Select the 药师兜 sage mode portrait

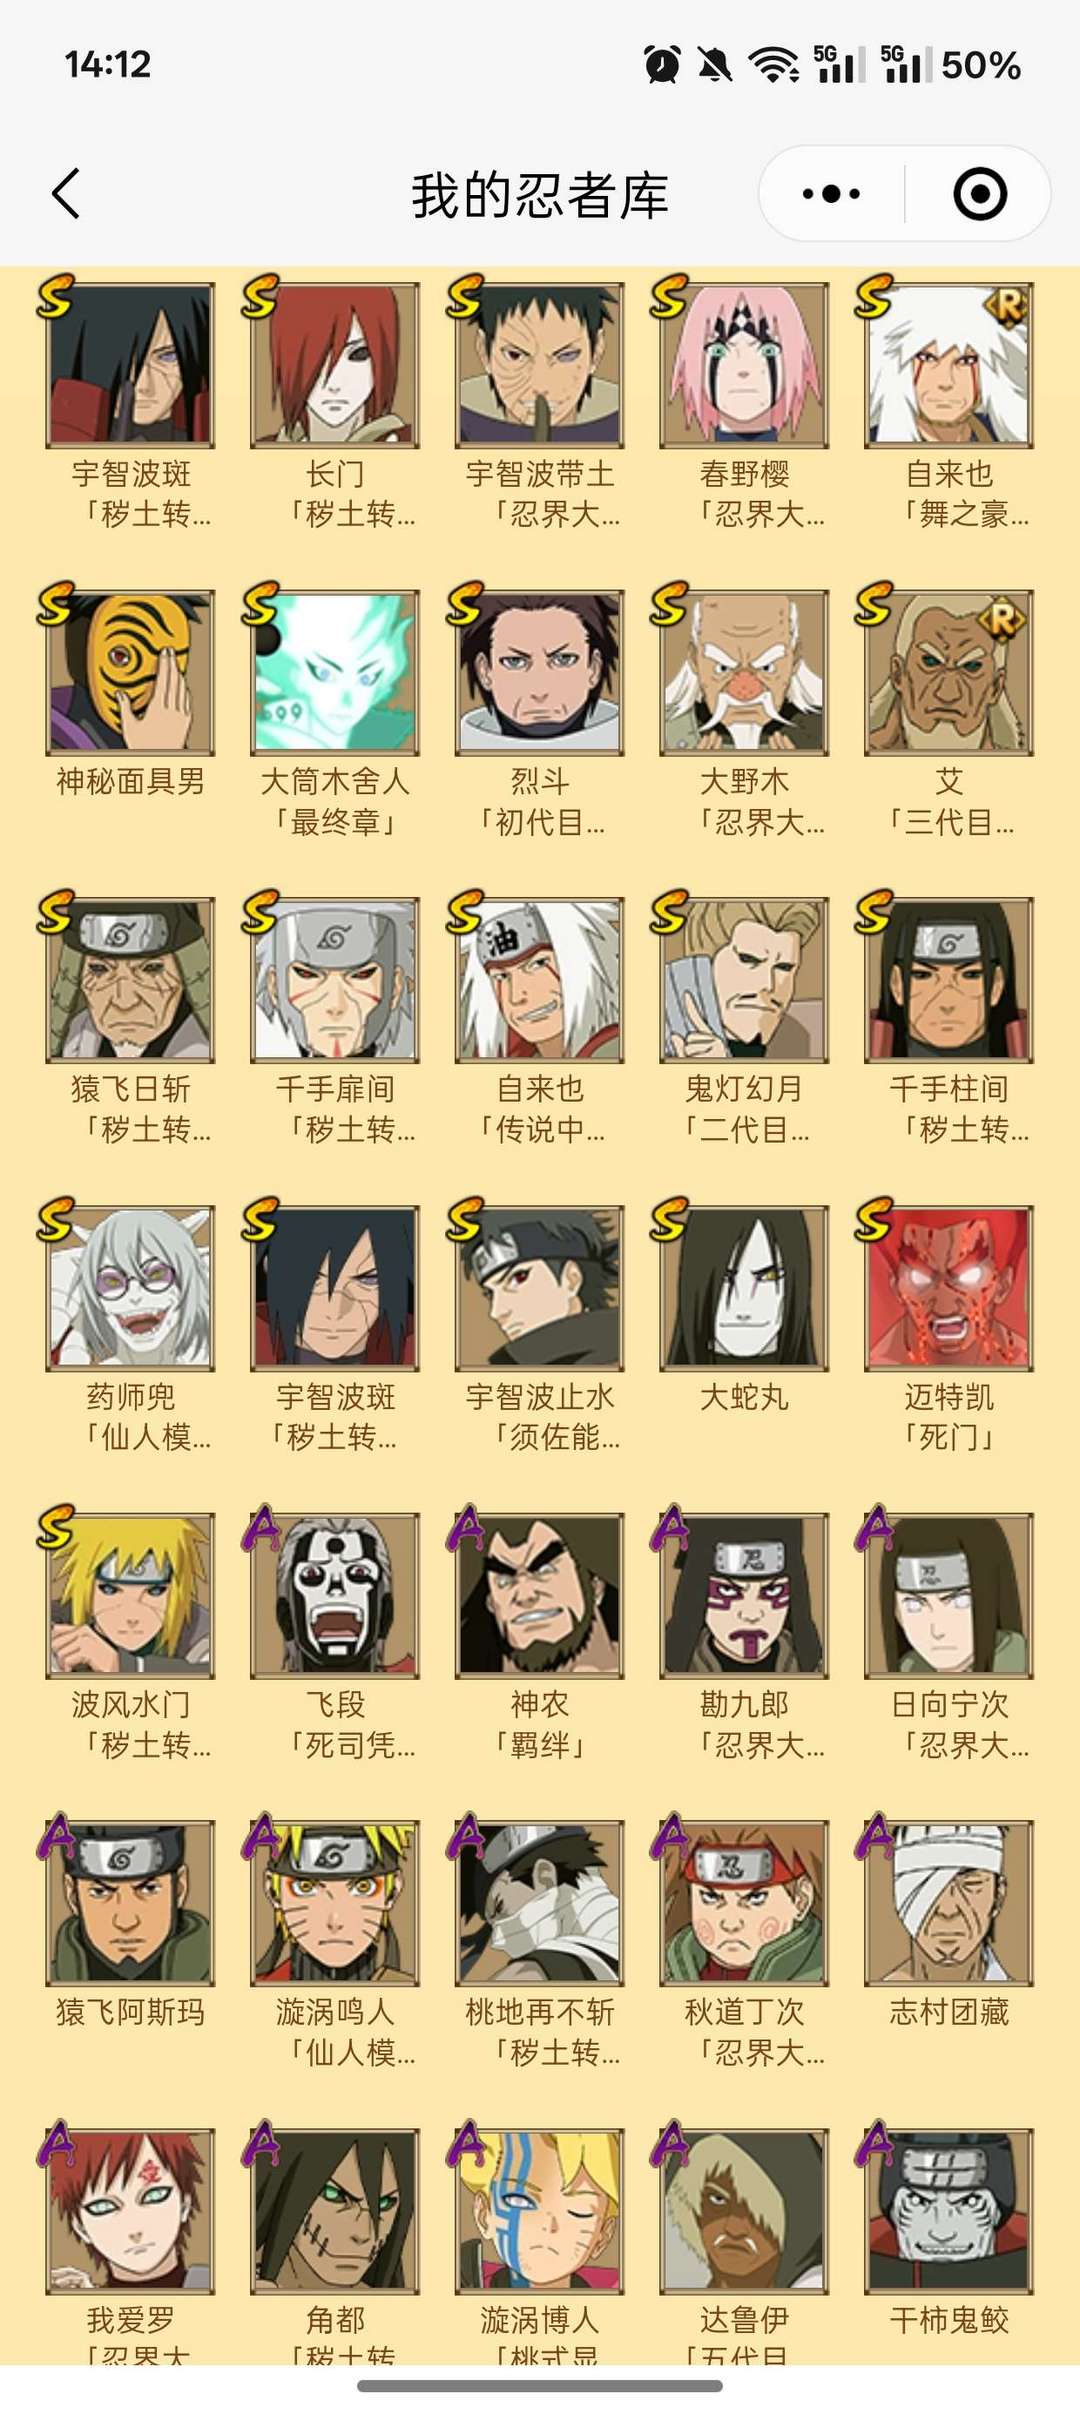coord(130,1288)
